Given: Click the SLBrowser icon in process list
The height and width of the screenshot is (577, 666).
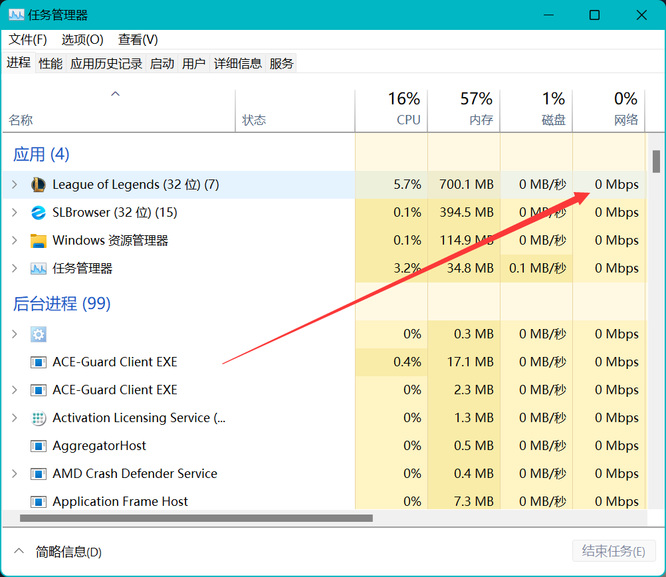Looking at the screenshot, I should (38, 213).
